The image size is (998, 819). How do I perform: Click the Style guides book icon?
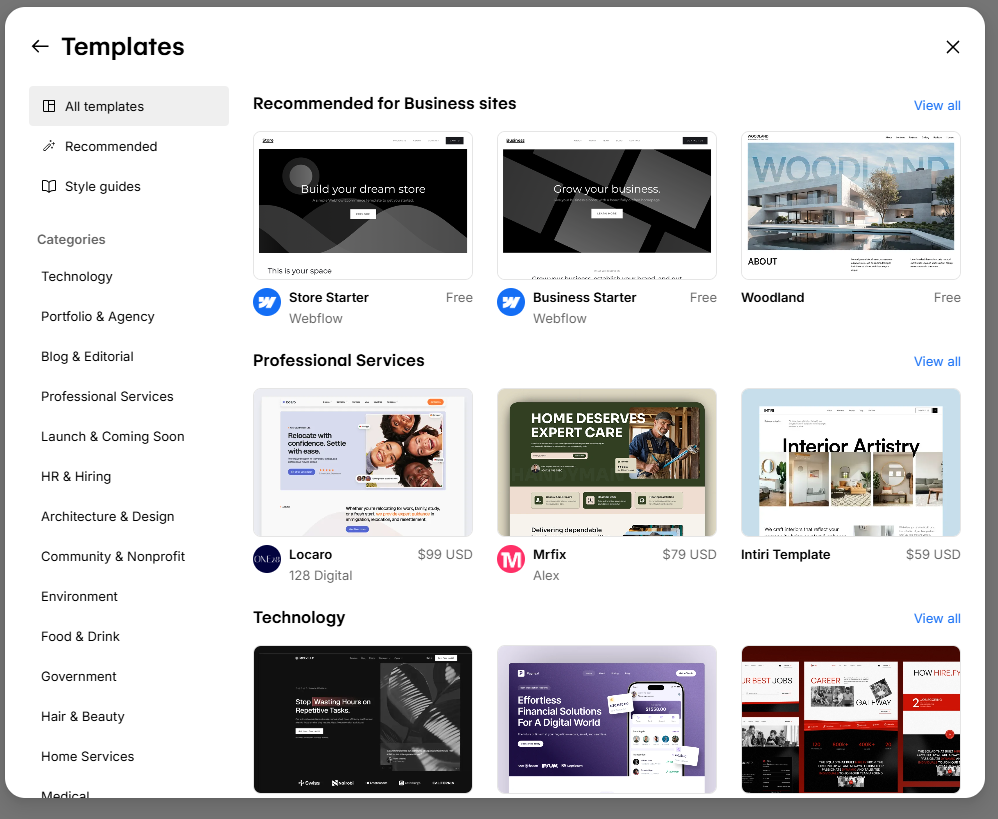49,186
